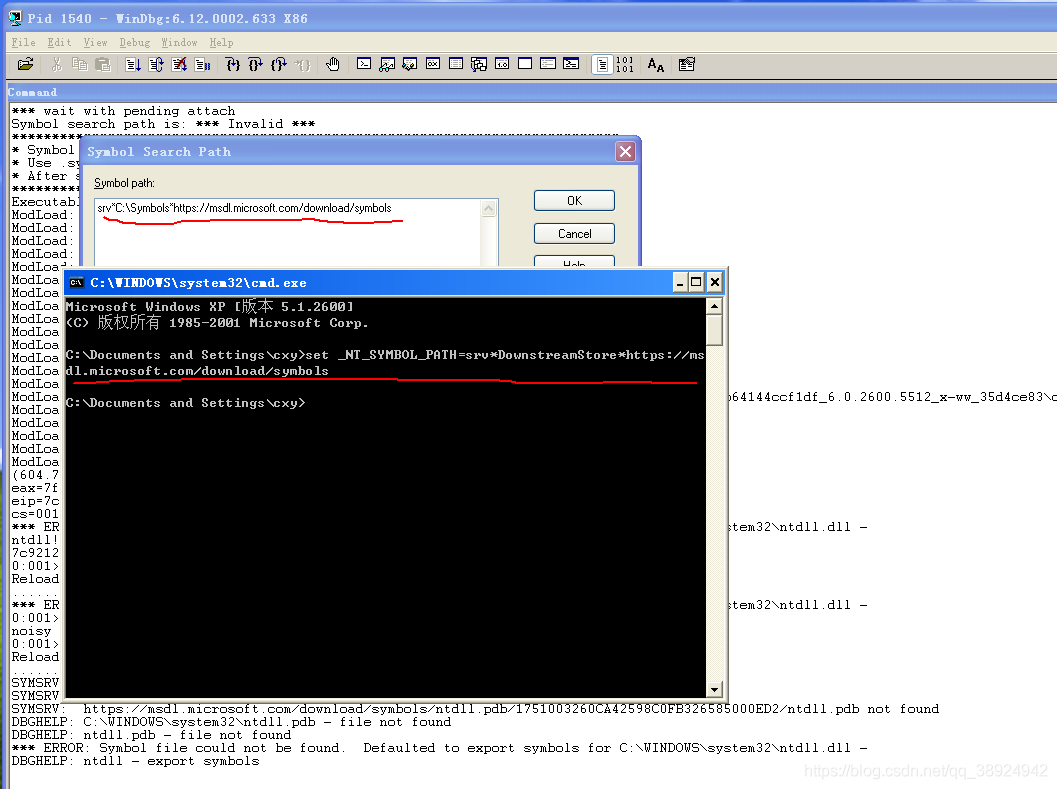Toggle Source mode on icon
The height and width of the screenshot is (789, 1057).
[602, 64]
